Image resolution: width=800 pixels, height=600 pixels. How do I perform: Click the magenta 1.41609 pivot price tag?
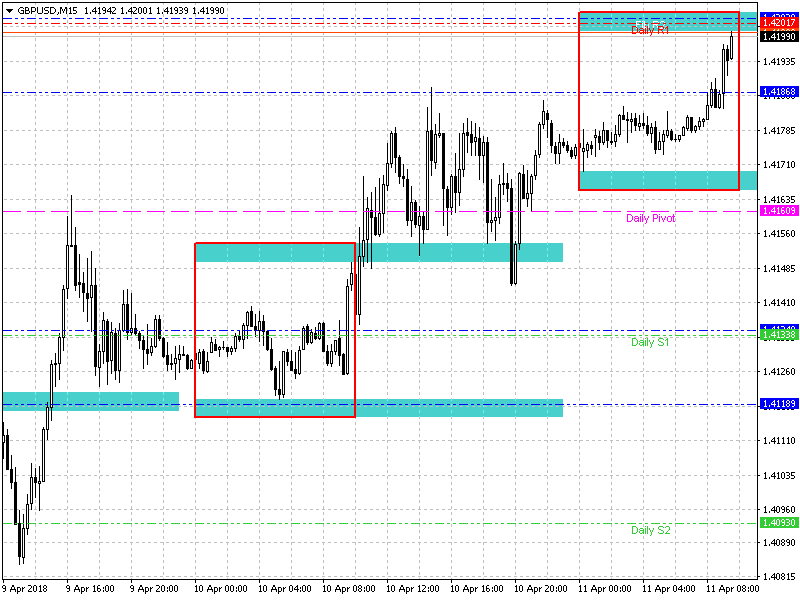[778, 211]
